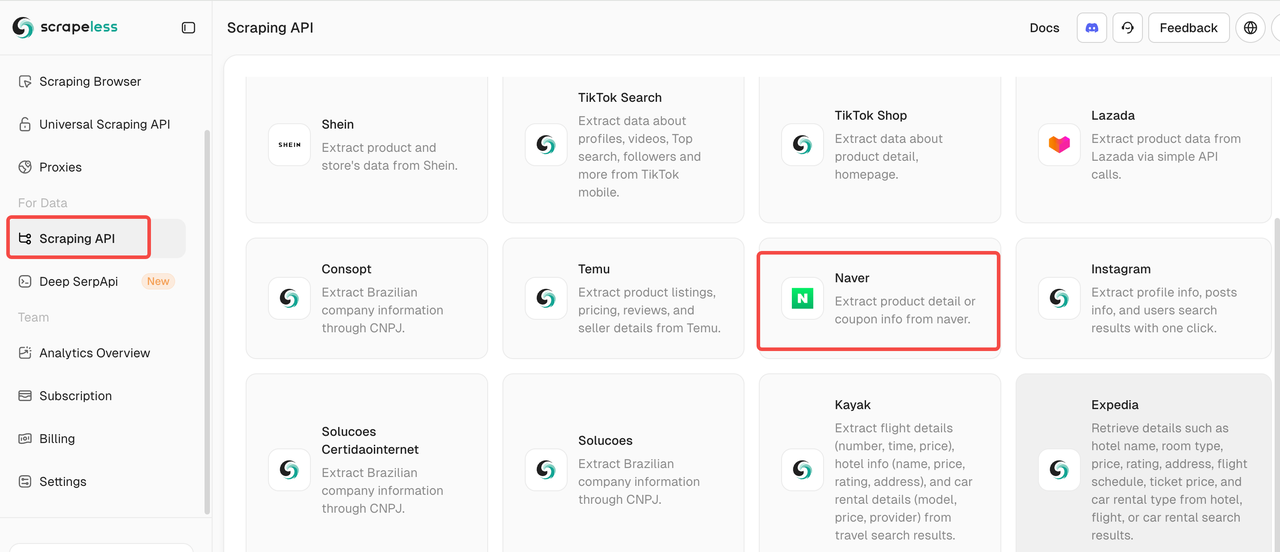The width and height of the screenshot is (1280, 552).
Task: Click the support headset icon
Action: 1127,28
